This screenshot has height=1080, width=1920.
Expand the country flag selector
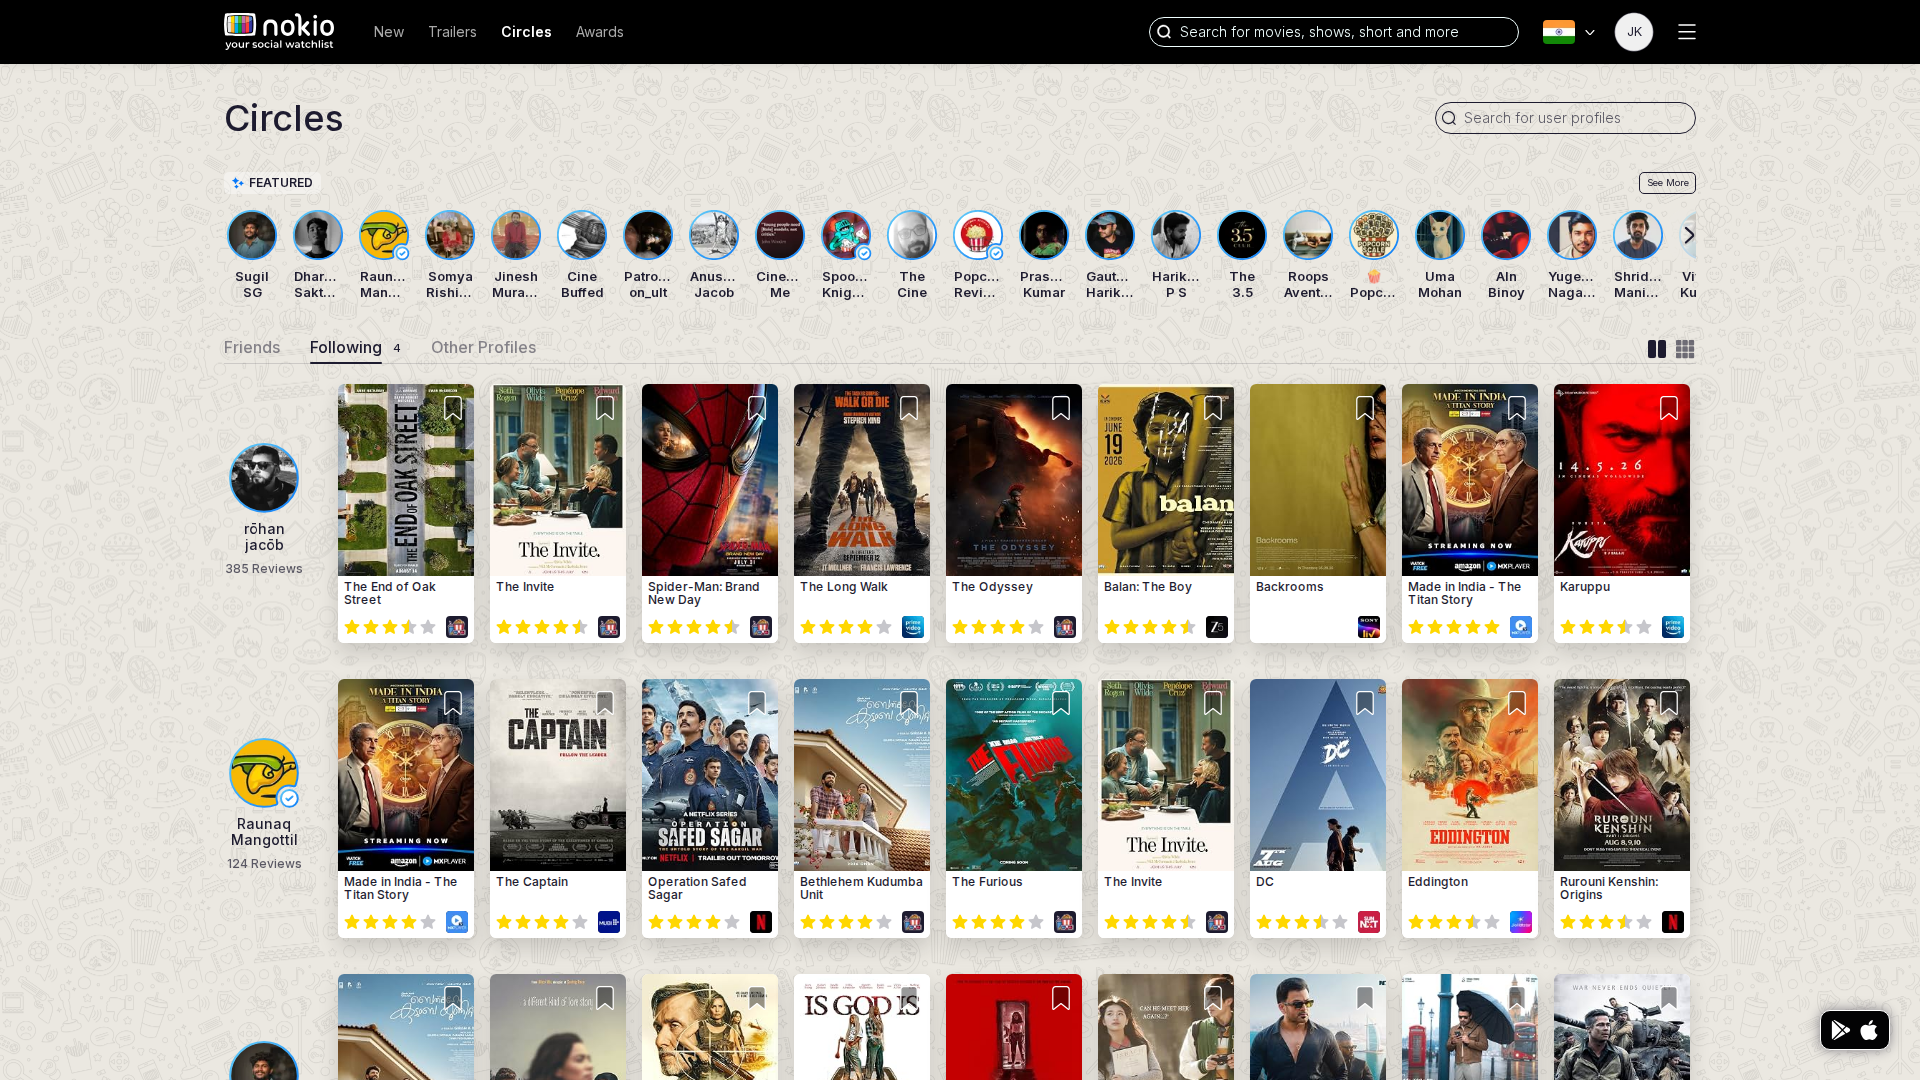pyautogui.click(x=1569, y=32)
